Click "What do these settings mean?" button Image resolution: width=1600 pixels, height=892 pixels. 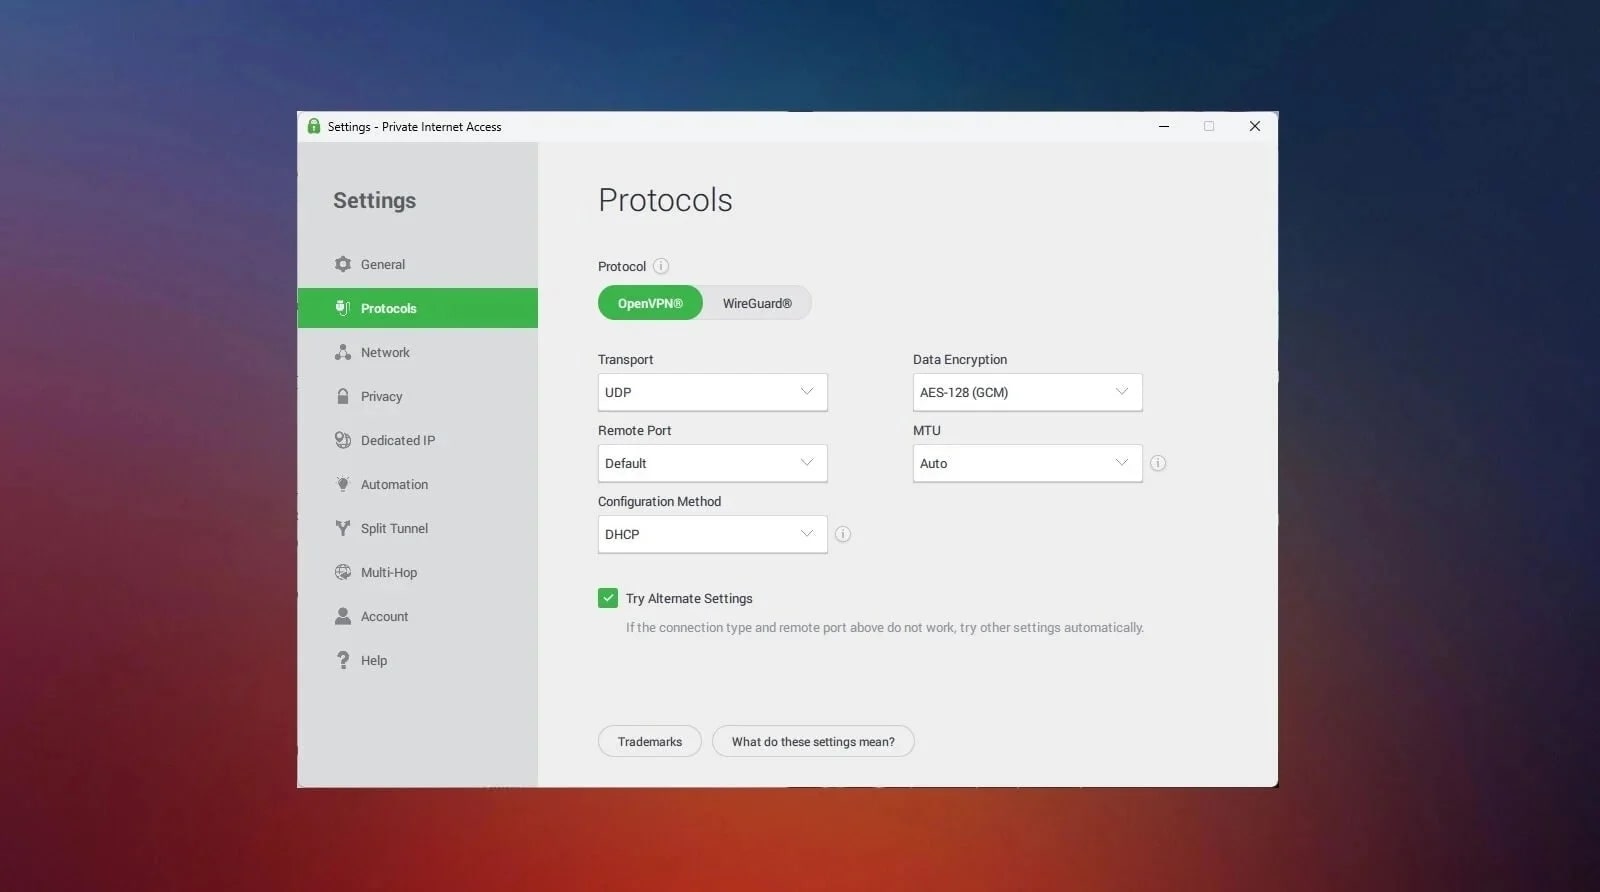point(813,741)
